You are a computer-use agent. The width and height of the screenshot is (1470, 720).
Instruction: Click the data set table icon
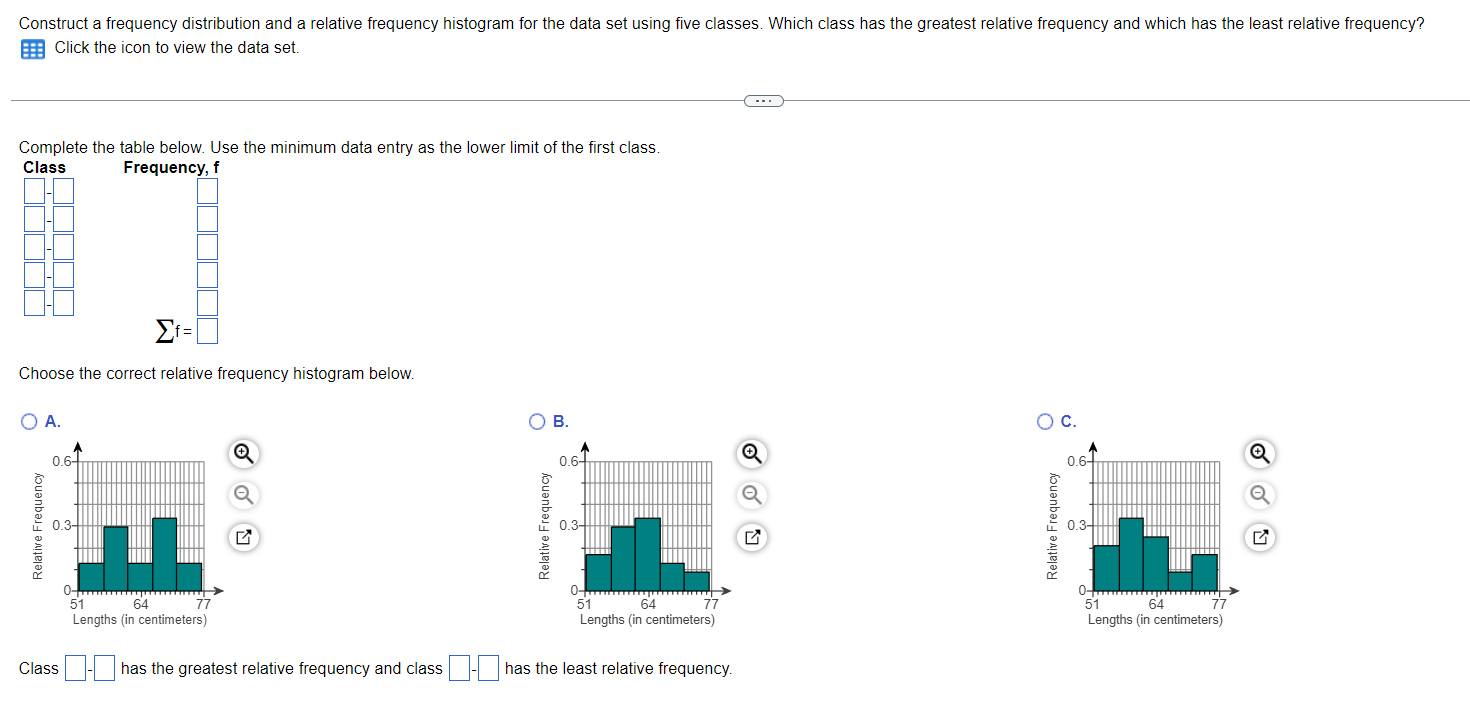[31, 48]
